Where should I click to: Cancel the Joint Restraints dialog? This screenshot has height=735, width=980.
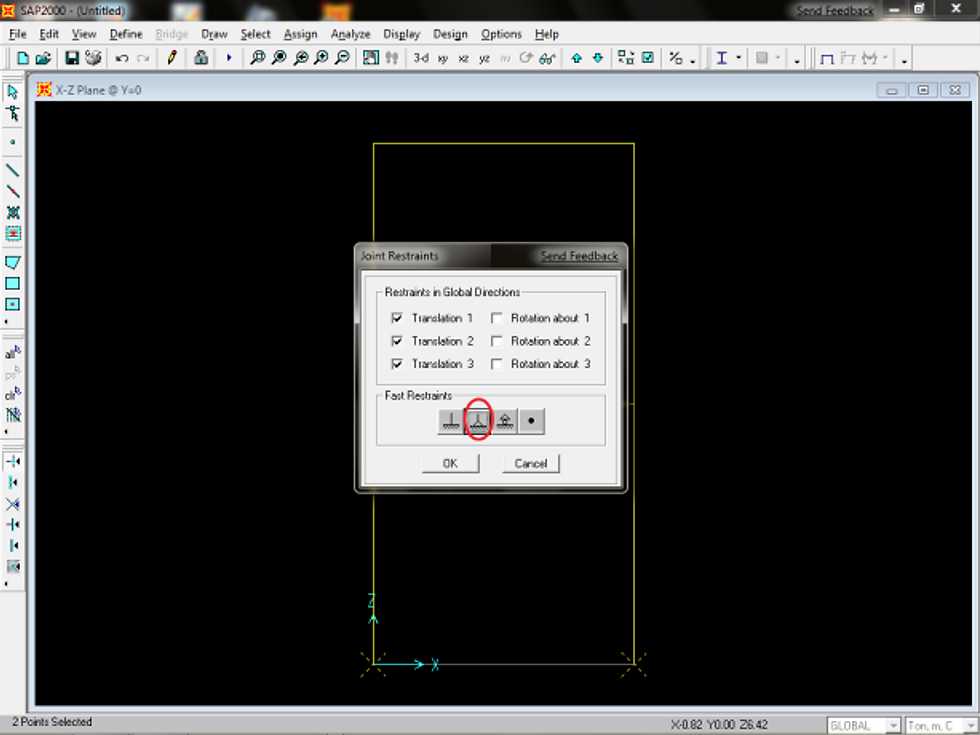tap(531, 463)
